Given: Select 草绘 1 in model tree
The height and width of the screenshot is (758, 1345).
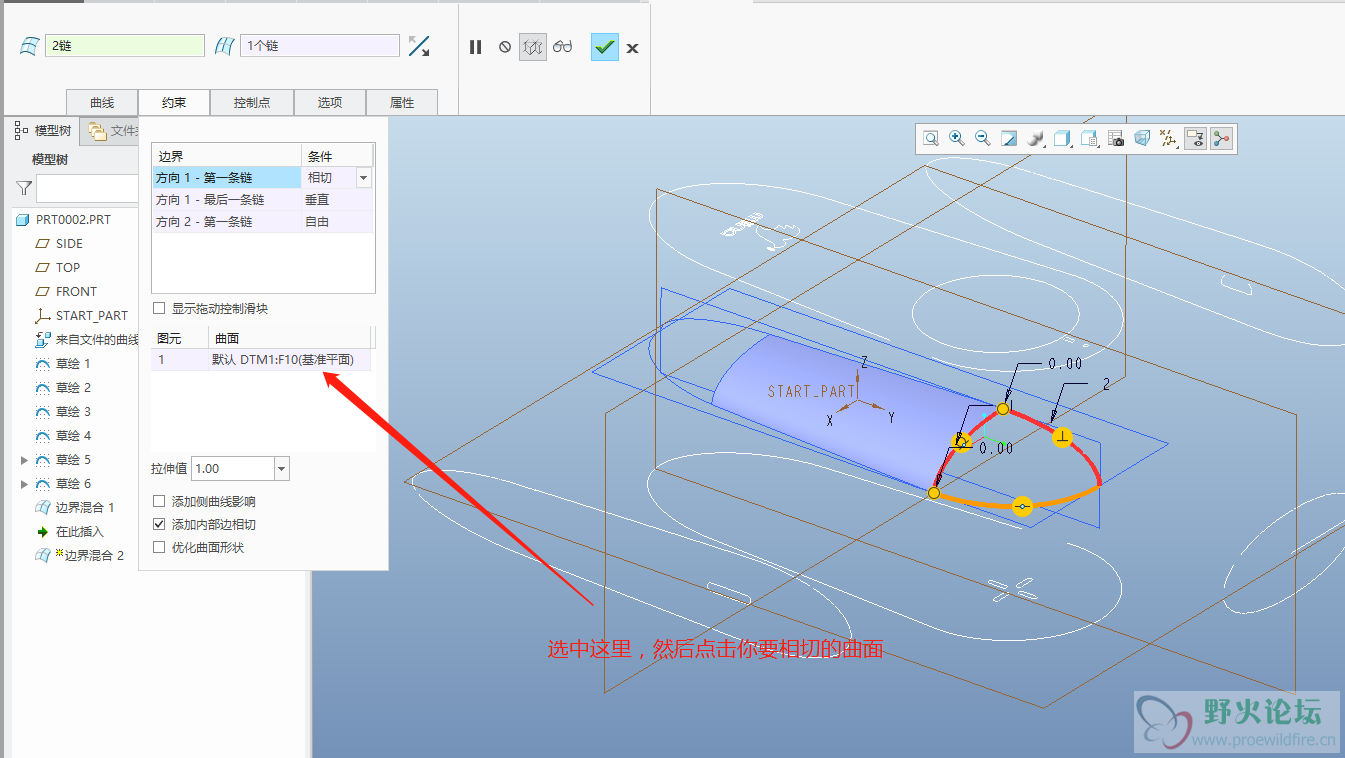Looking at the screenshot, I should pyautogui.click(x=63, y=363).
